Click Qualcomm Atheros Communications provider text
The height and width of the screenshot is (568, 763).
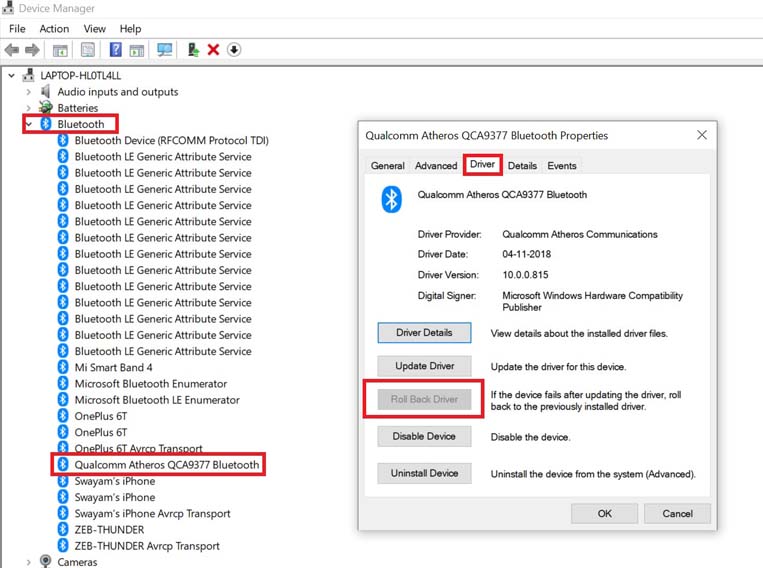[580, 234]
